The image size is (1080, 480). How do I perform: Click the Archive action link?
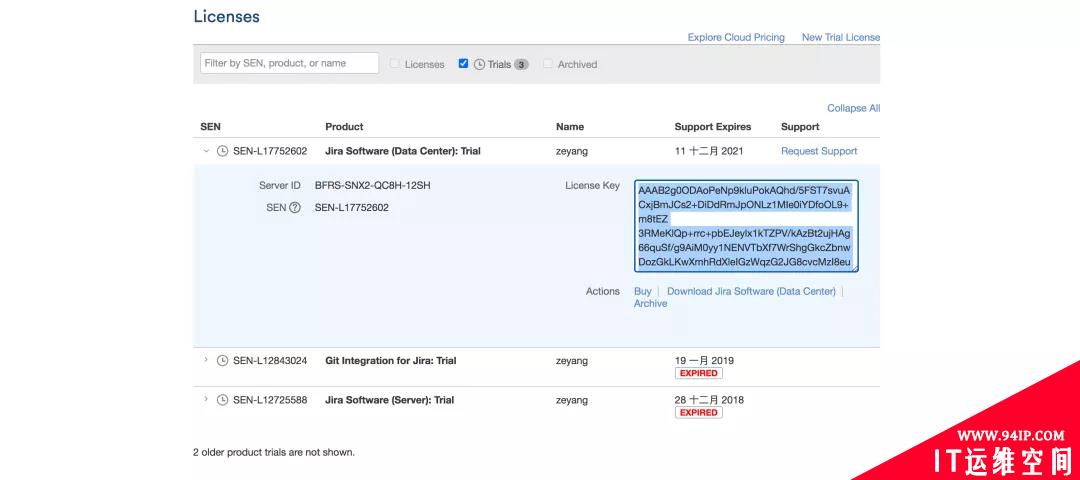tap(650, 304)
